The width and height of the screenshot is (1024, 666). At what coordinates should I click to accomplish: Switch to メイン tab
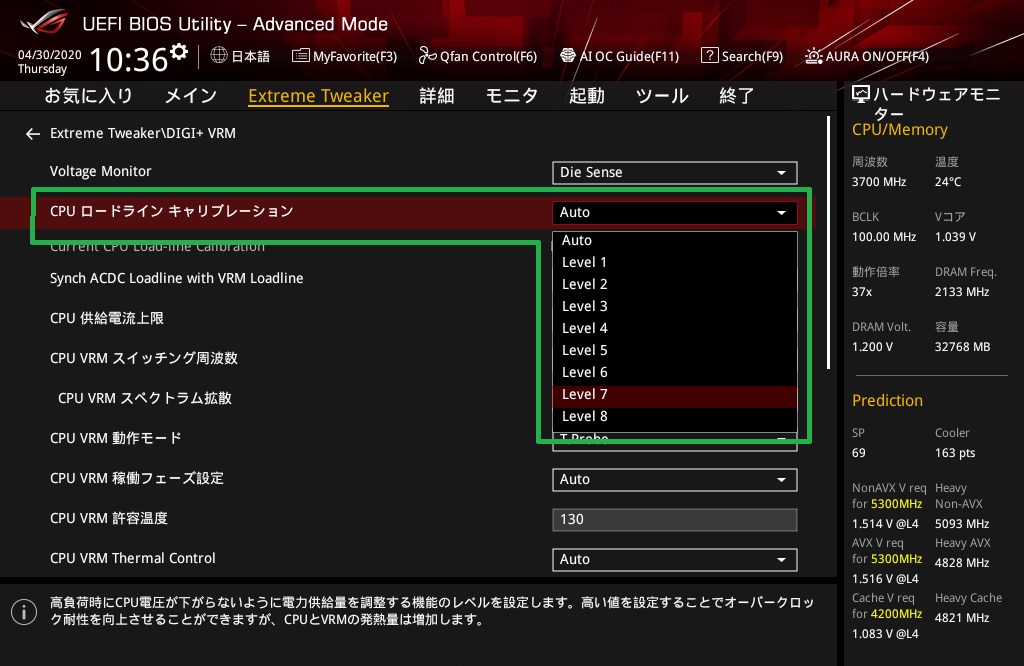[190, 96]
